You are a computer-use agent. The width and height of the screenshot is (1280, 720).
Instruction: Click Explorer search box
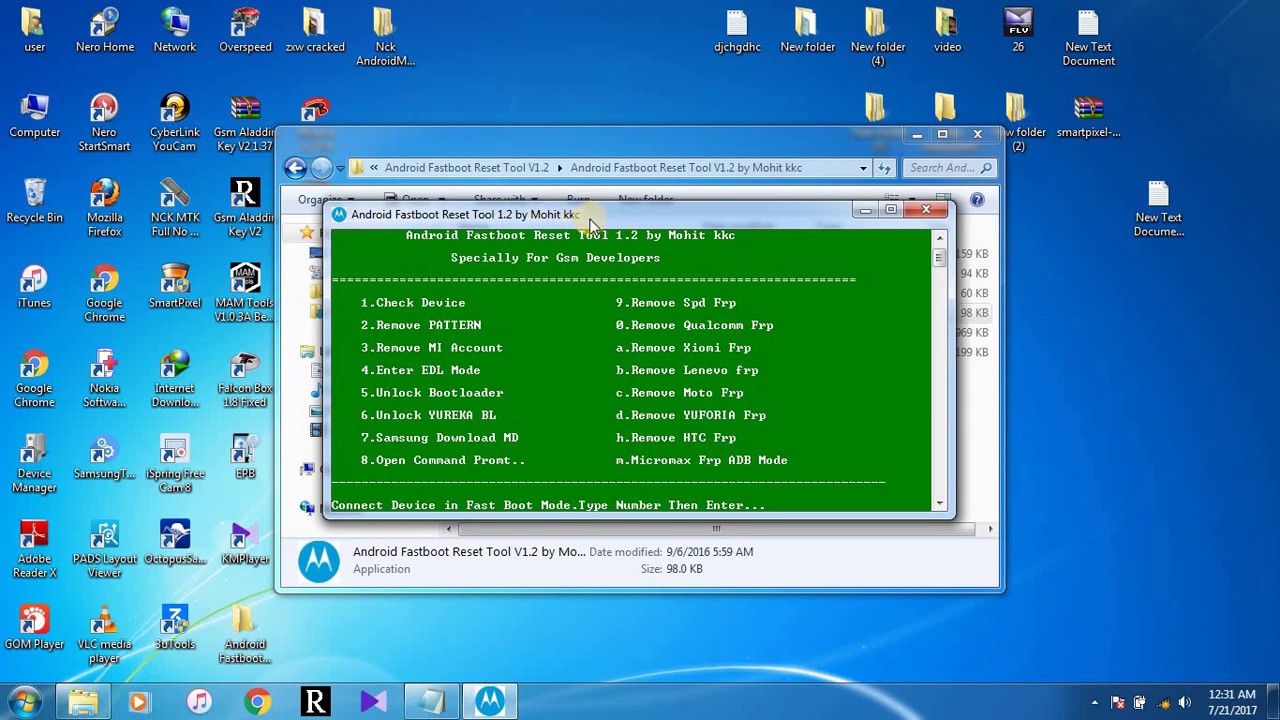click(x=949, y=168)
